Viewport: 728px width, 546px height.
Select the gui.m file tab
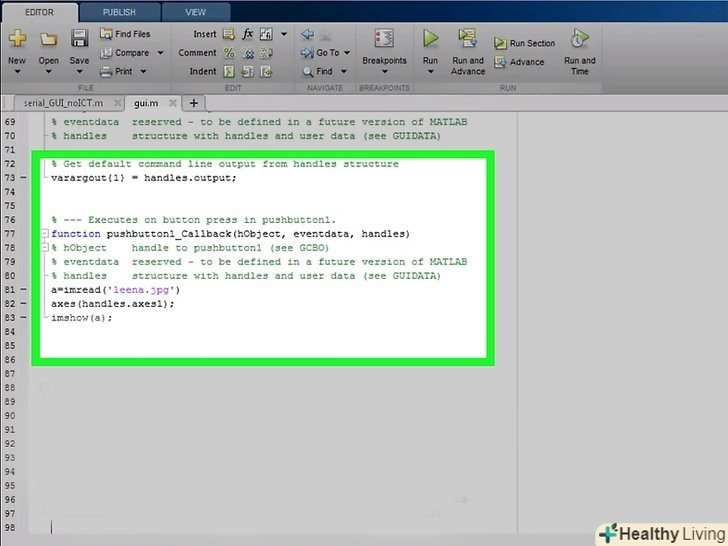point(146,103)
